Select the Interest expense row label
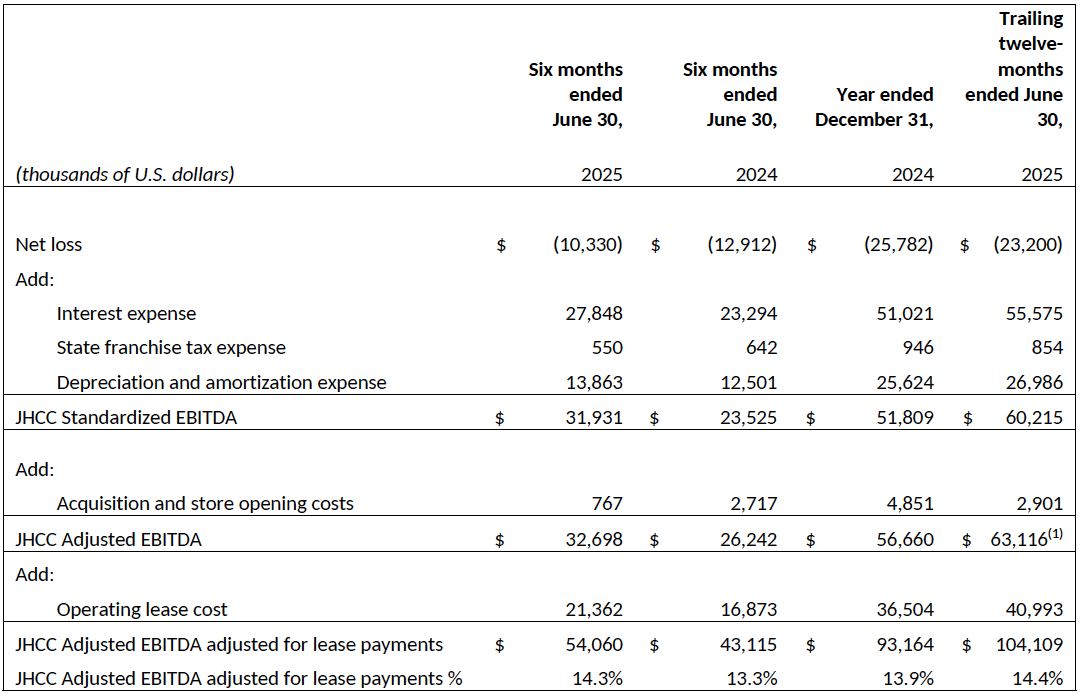The width and height of the screenshot is (1080, 694). point(126,314)
